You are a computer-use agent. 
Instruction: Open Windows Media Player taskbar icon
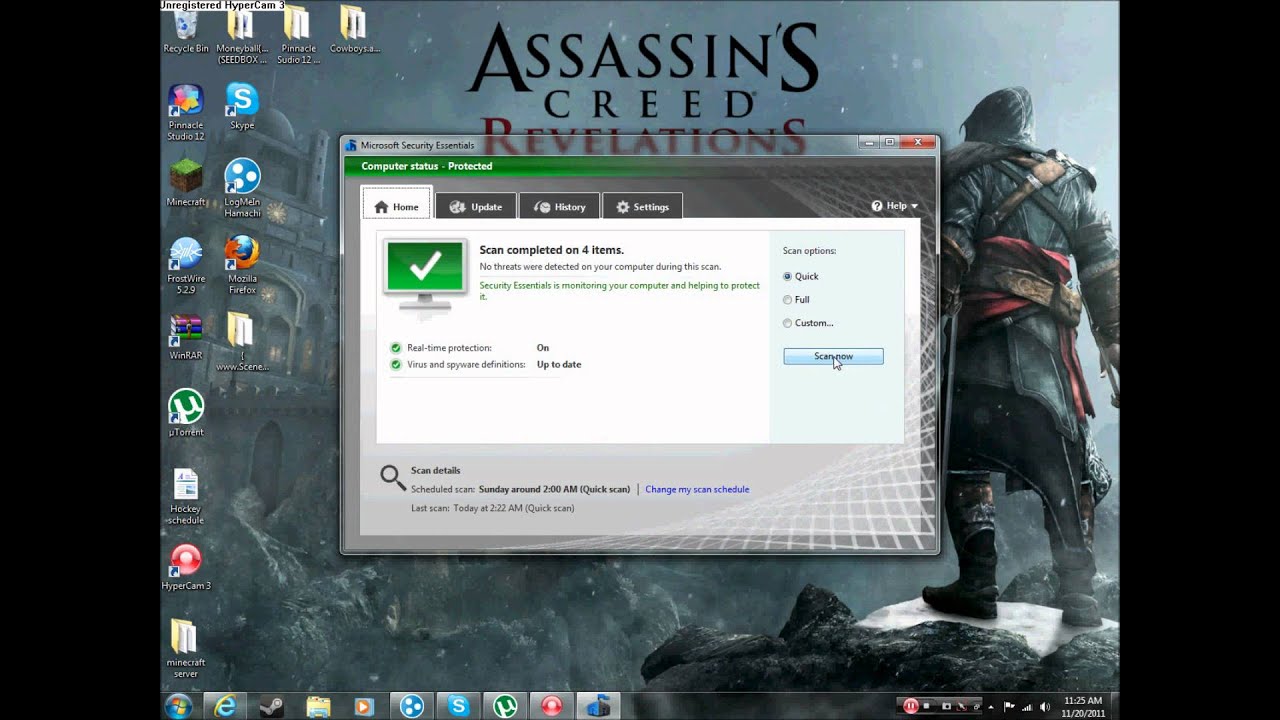(363, 706)
